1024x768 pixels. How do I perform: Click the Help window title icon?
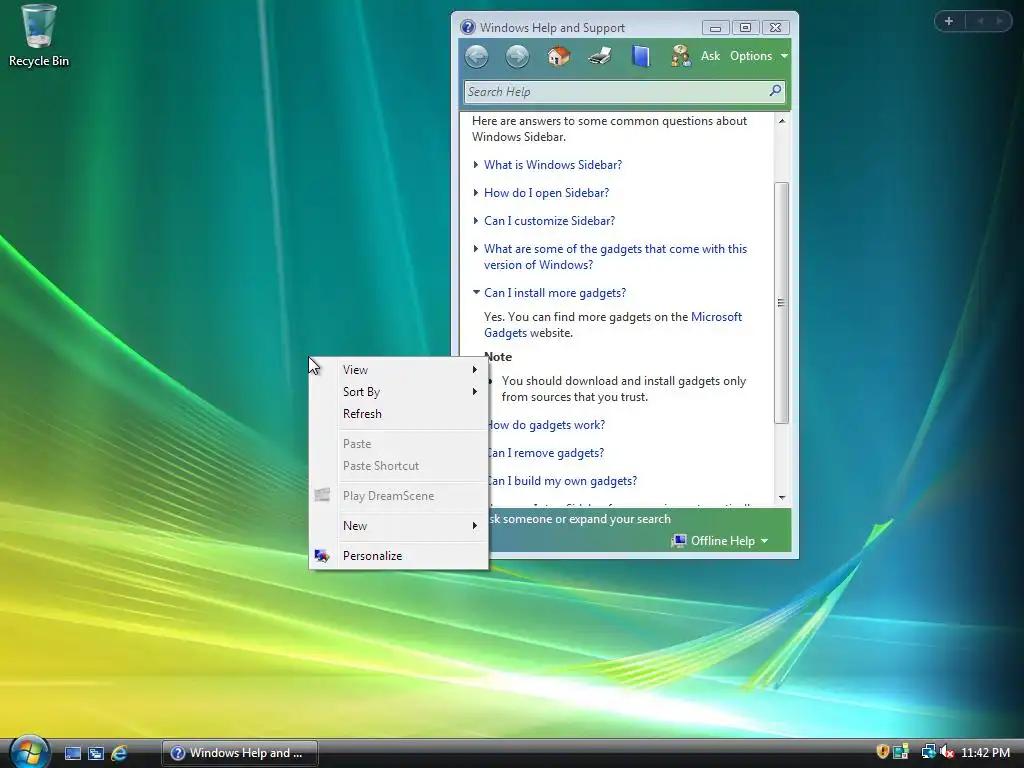coord(468,27)
